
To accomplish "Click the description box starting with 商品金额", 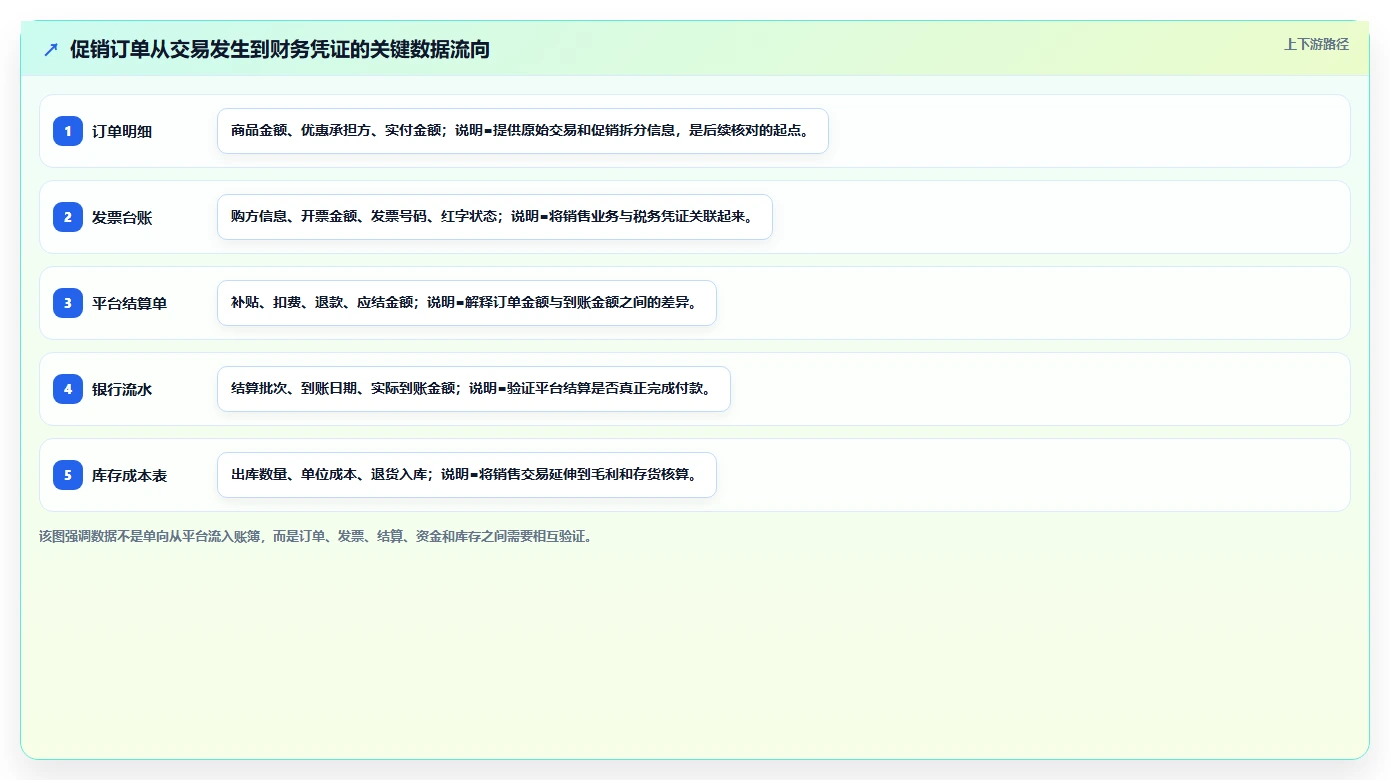I will (x=523, y=131).
